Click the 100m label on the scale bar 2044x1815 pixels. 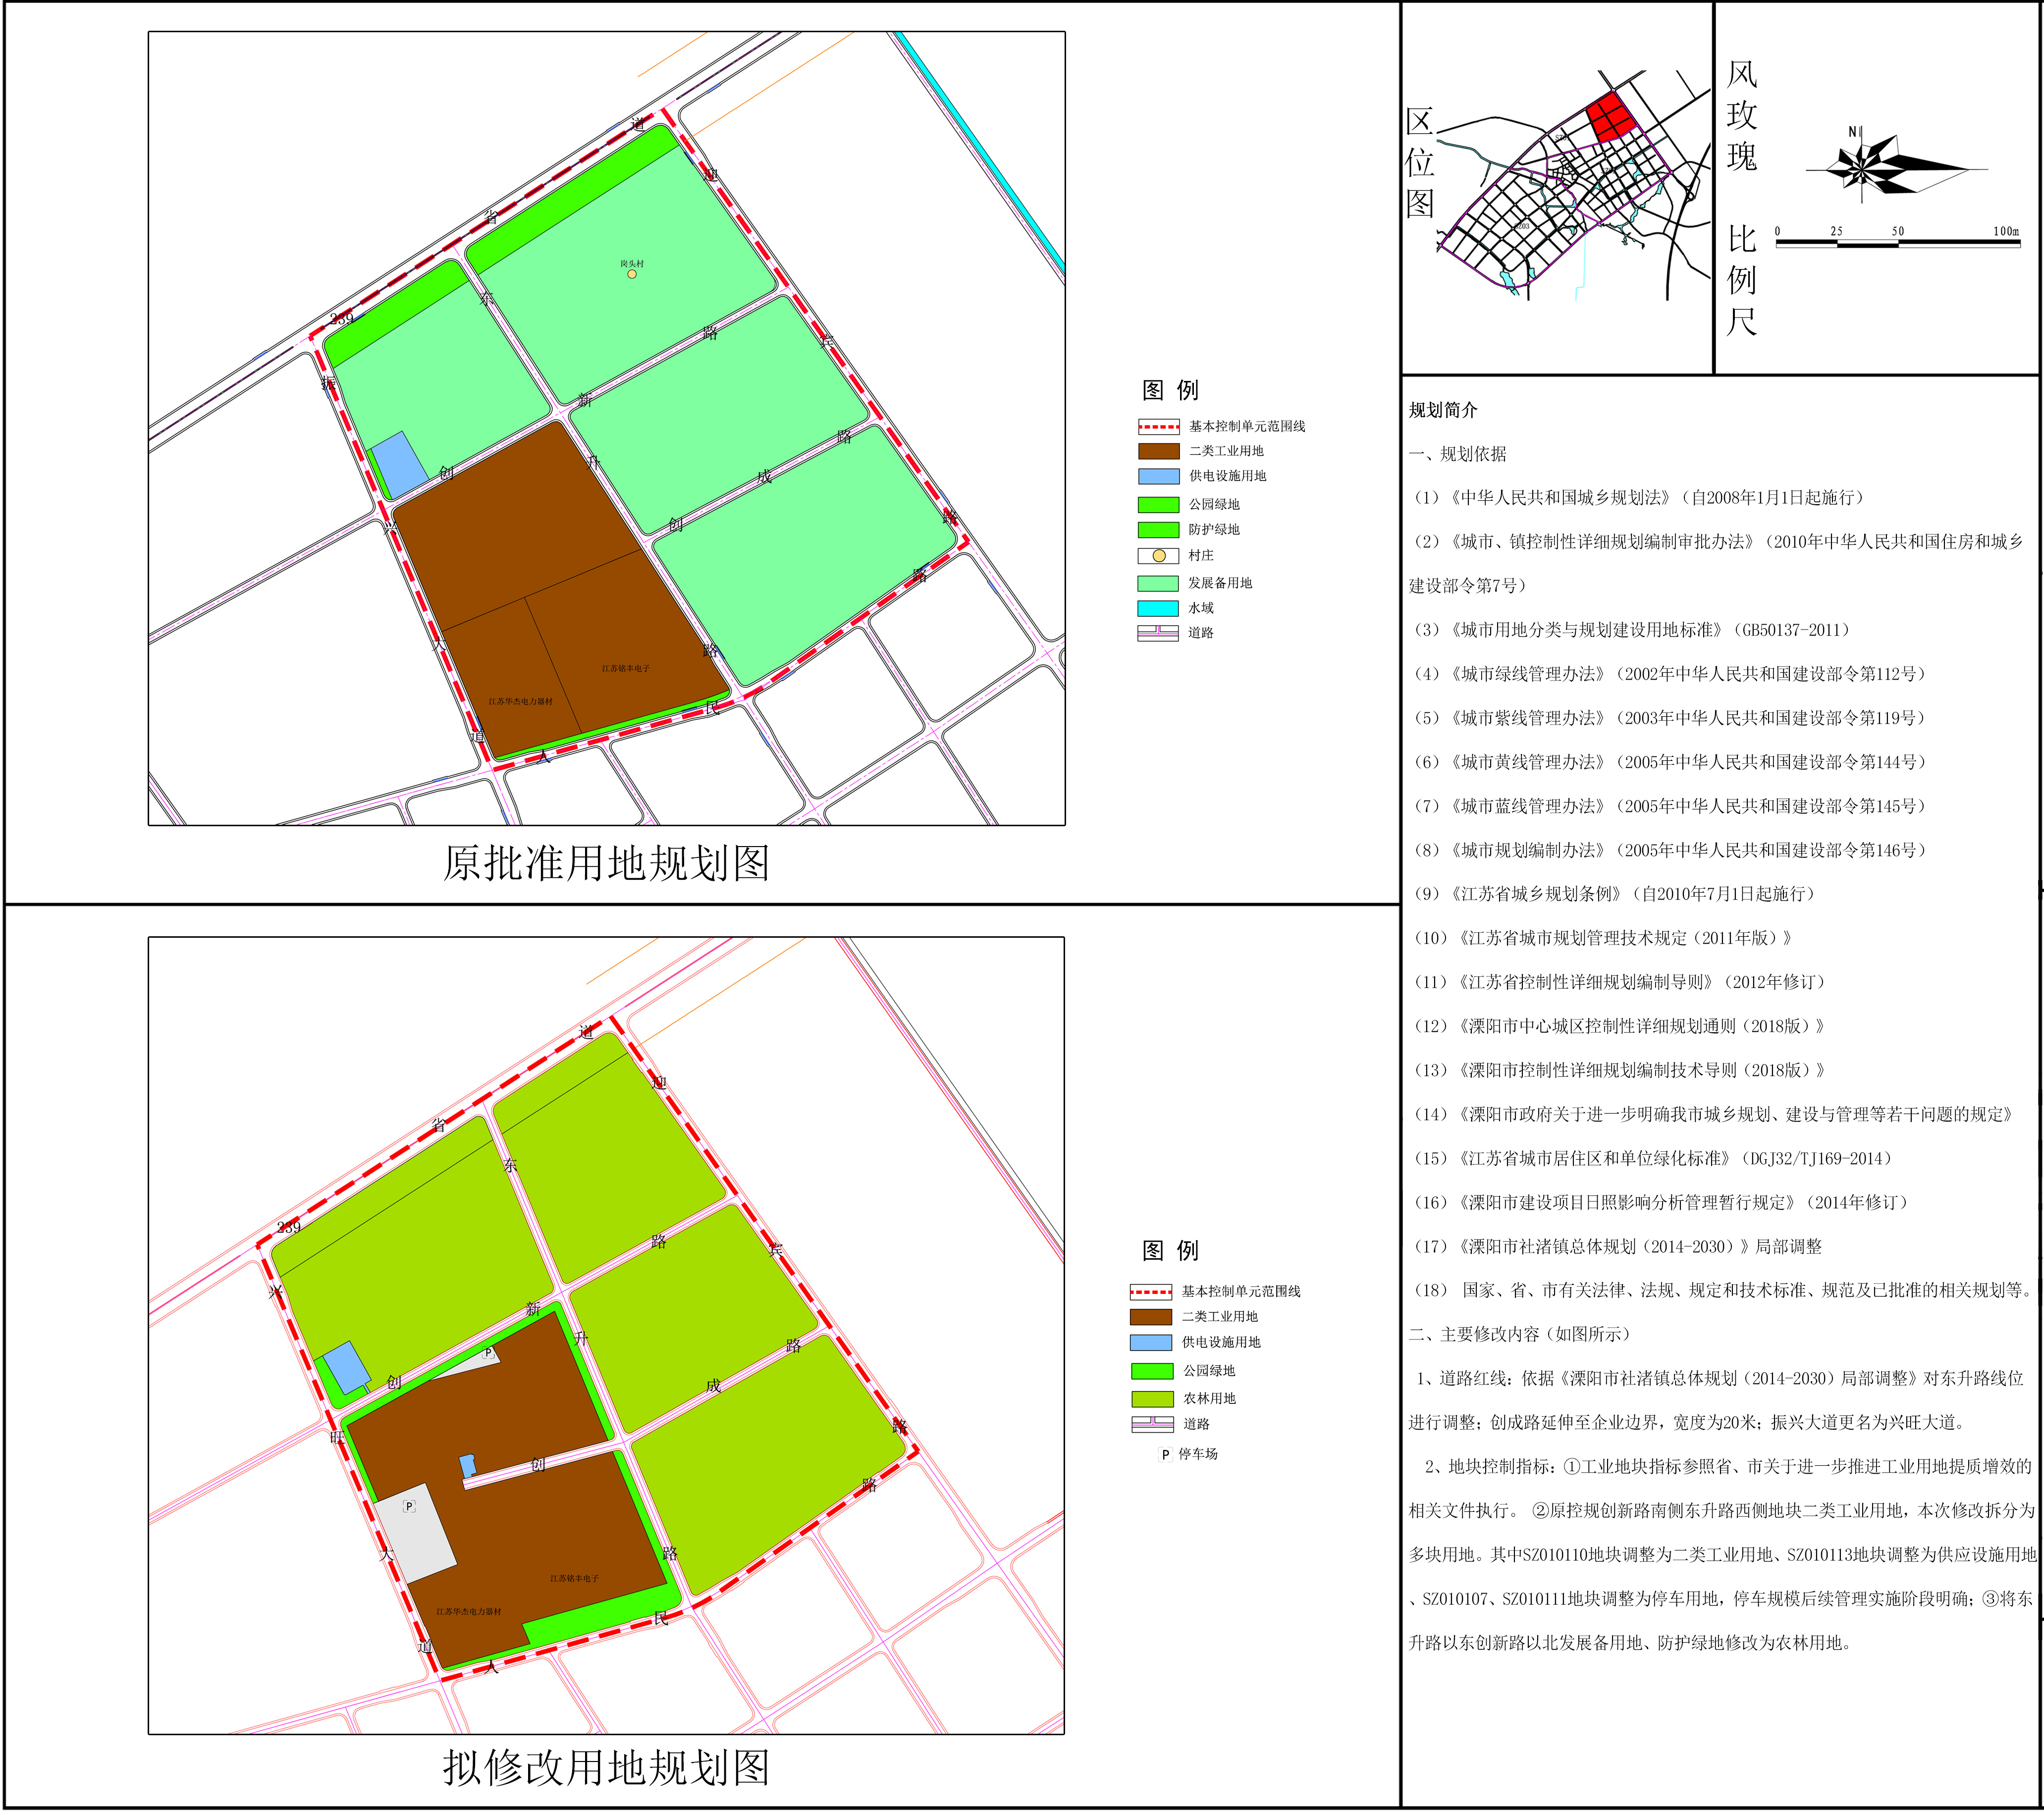click(2006, 231)
